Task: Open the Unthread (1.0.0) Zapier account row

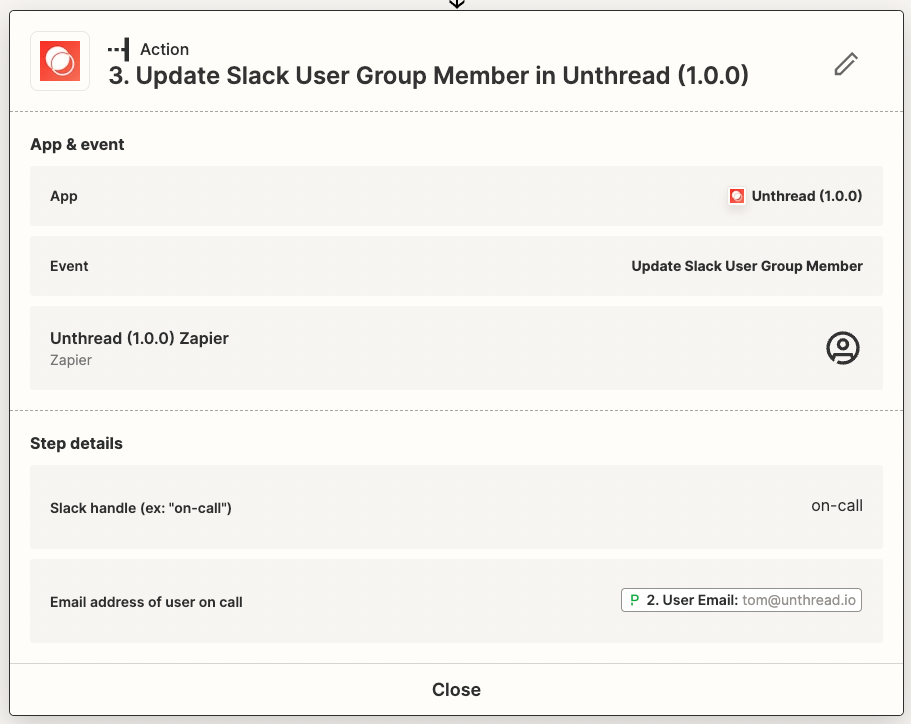Action: (x=456, y=347)
